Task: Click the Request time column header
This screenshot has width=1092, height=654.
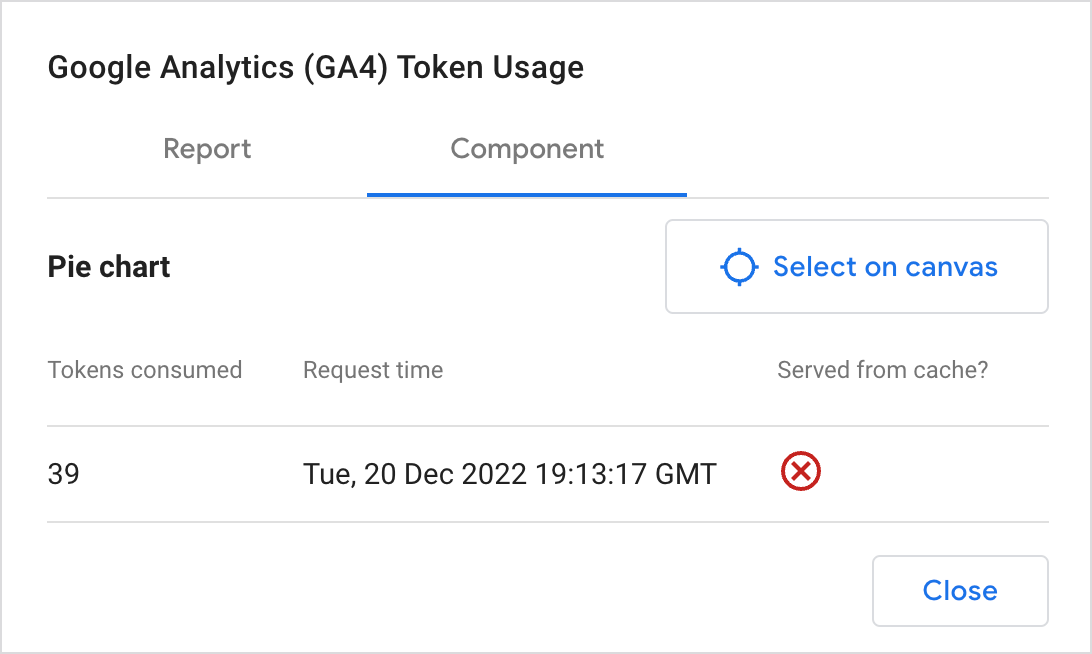Action: click(x=373, y=370)
